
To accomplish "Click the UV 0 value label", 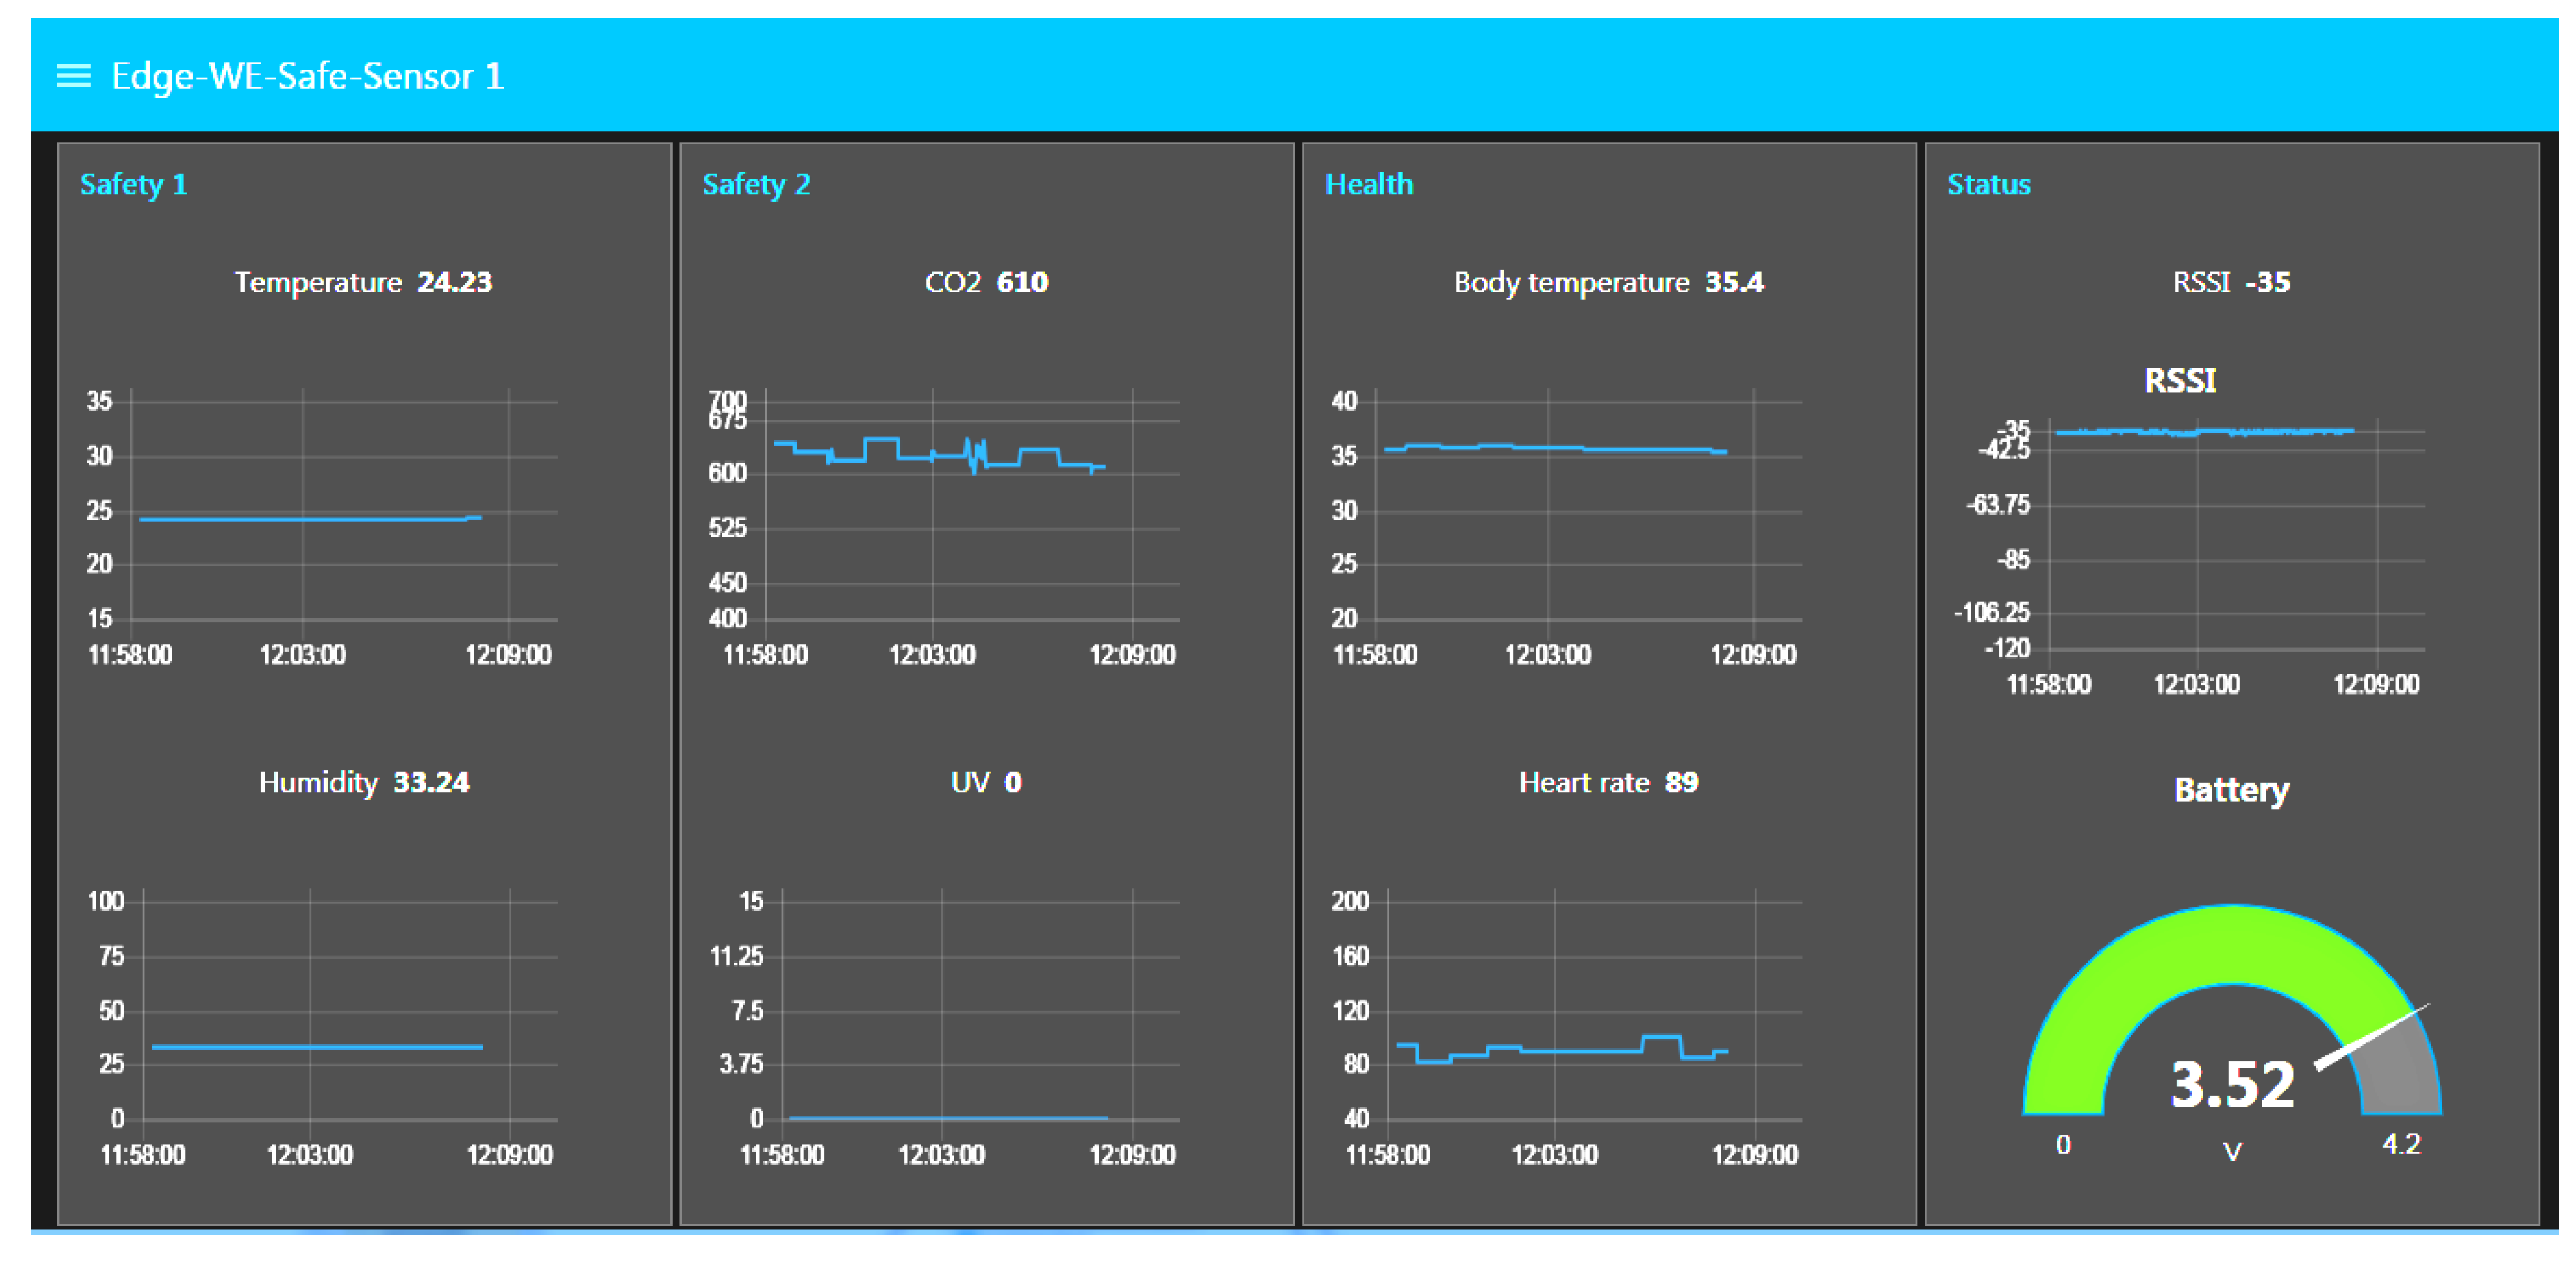I will 985,783.
